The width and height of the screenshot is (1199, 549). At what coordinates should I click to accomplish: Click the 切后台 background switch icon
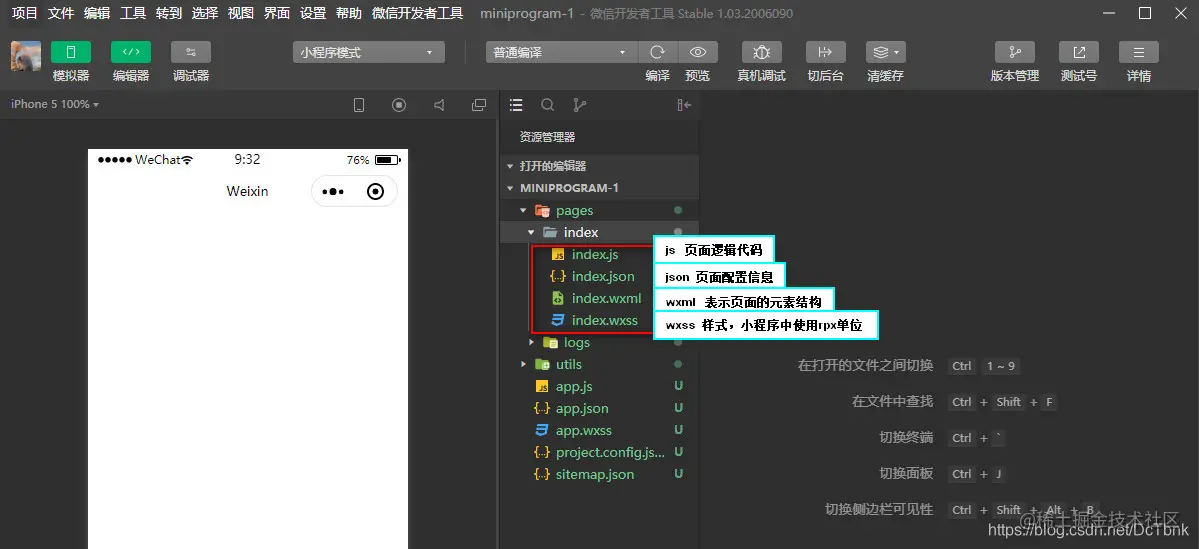point(826,52)
